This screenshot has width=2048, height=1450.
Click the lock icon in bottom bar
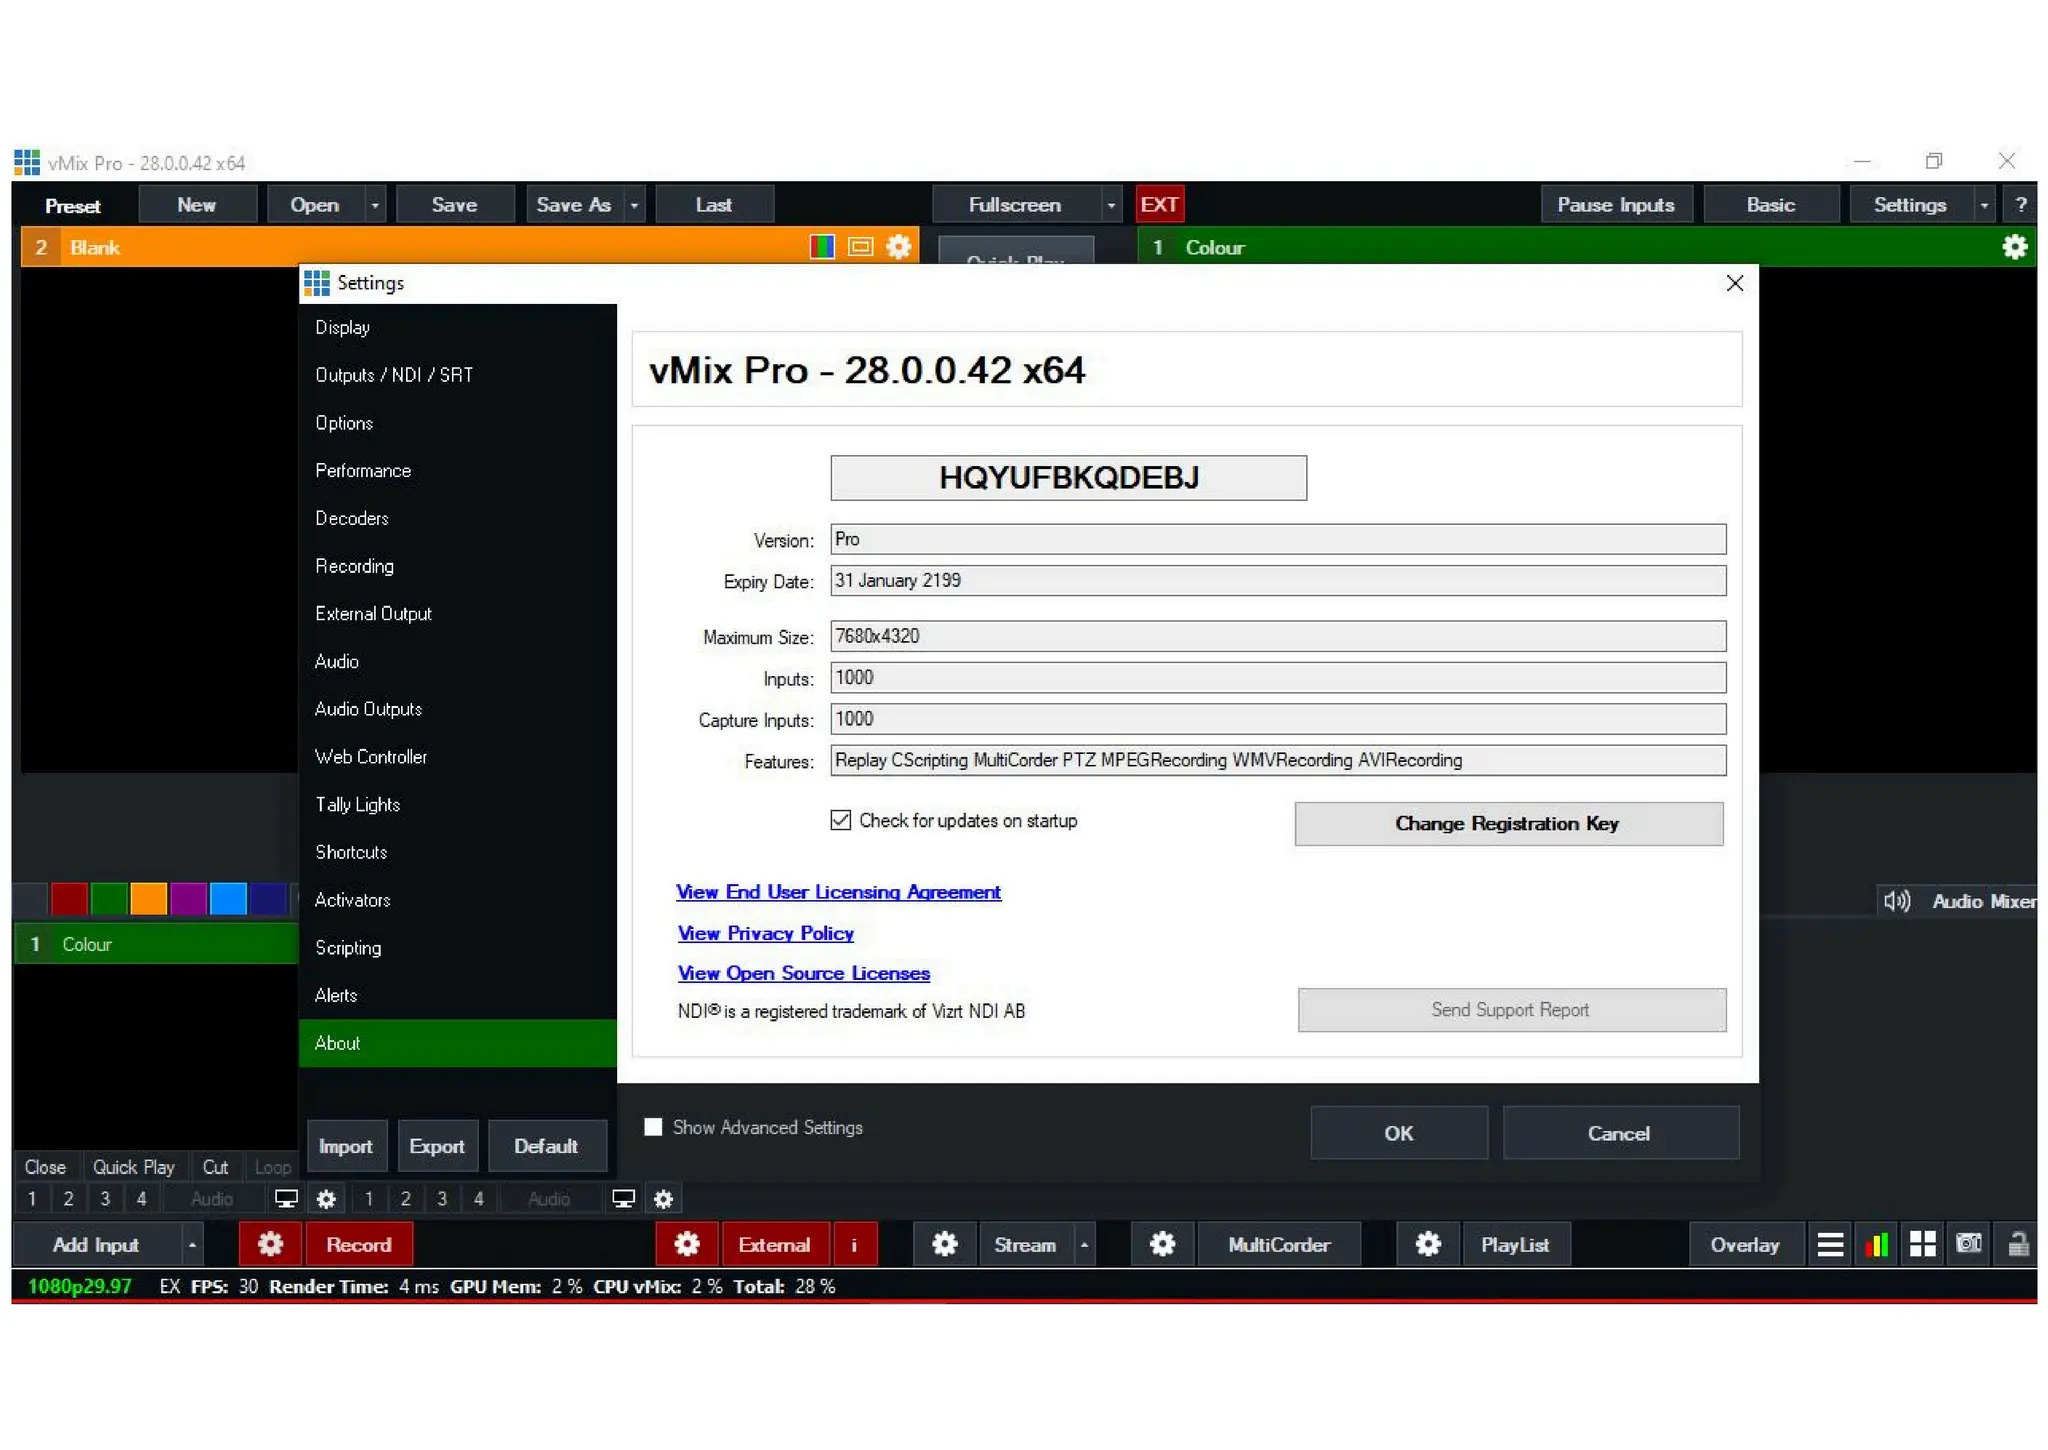point(2018,1244)
